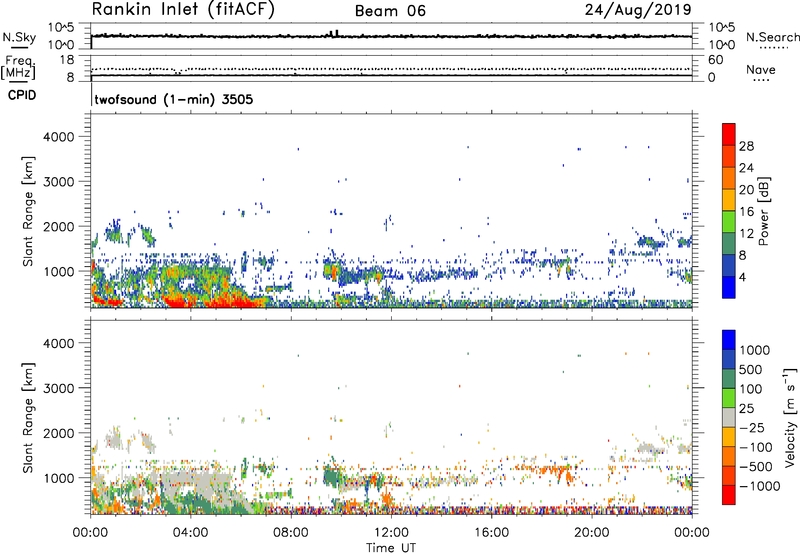This screenshot has height=554, width=800.
Task: Click the 'Power [dB]' colorbar label
Action: [763, 211]
